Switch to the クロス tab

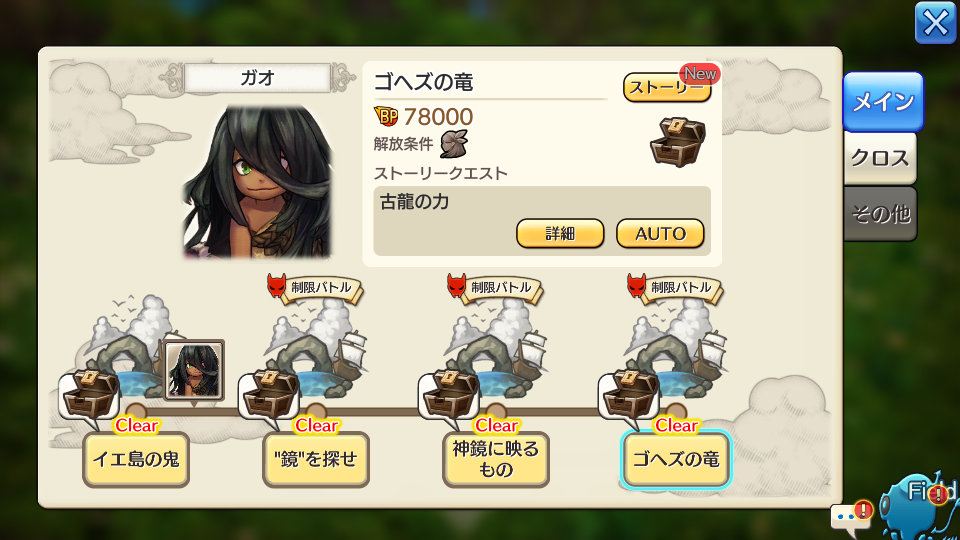[x=880, y=158]
